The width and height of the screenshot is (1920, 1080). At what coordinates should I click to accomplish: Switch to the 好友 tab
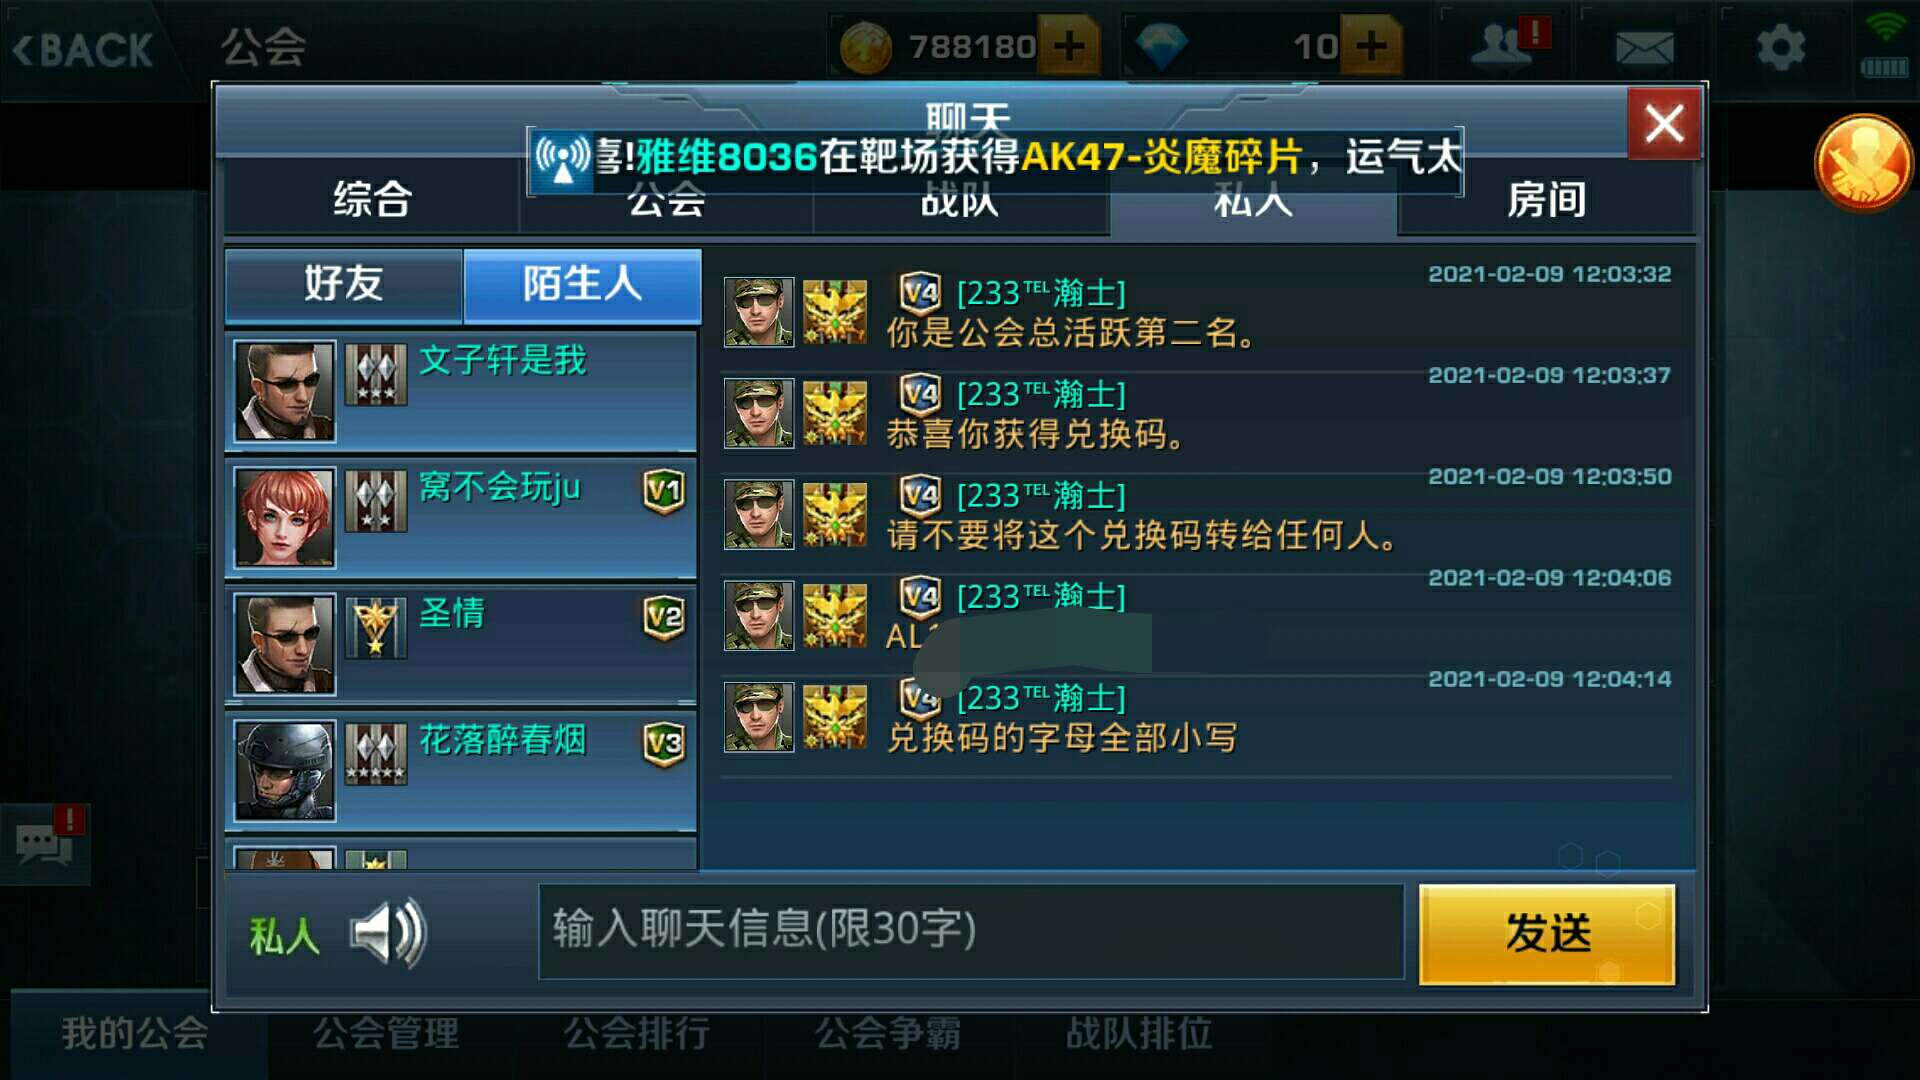344,284
